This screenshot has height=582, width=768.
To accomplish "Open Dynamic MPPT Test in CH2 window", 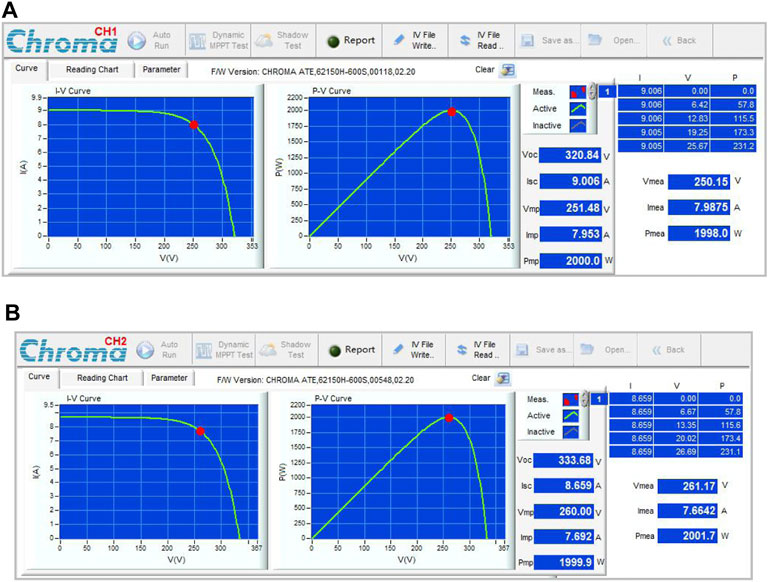I will (x=225, y=350).
